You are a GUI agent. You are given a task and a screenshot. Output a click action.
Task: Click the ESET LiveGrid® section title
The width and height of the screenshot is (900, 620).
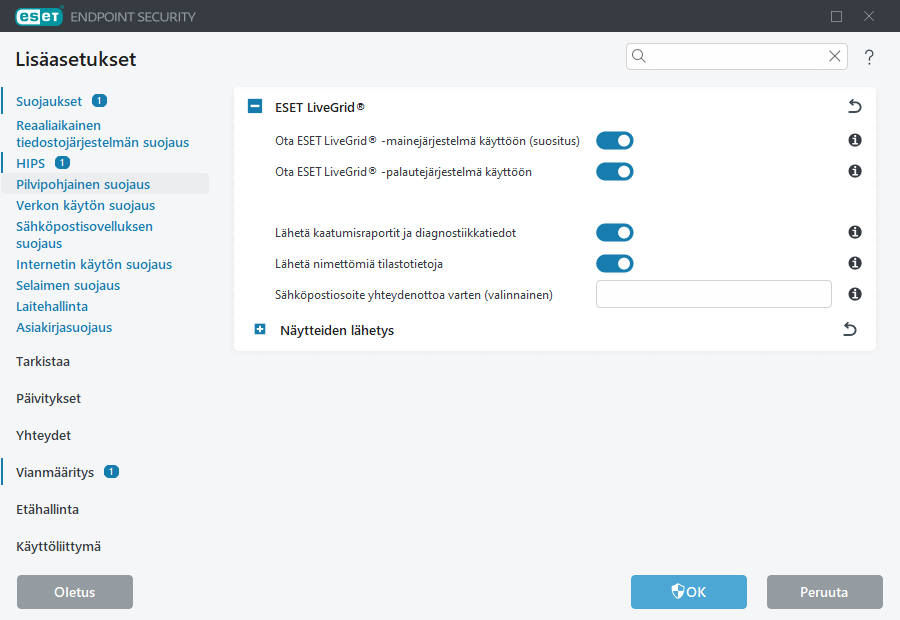click(320, 107)
